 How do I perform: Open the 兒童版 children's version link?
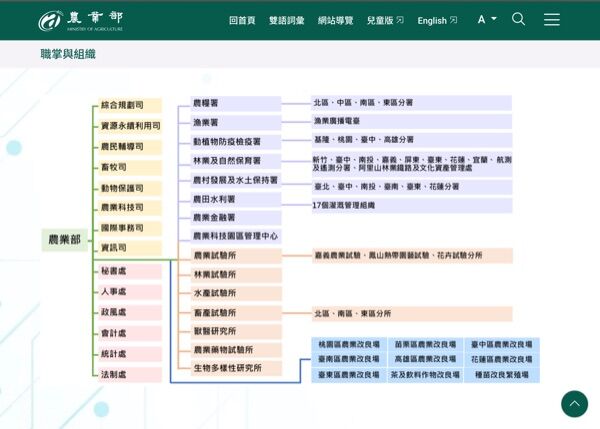pyautogui.click(x=385, y=20)
